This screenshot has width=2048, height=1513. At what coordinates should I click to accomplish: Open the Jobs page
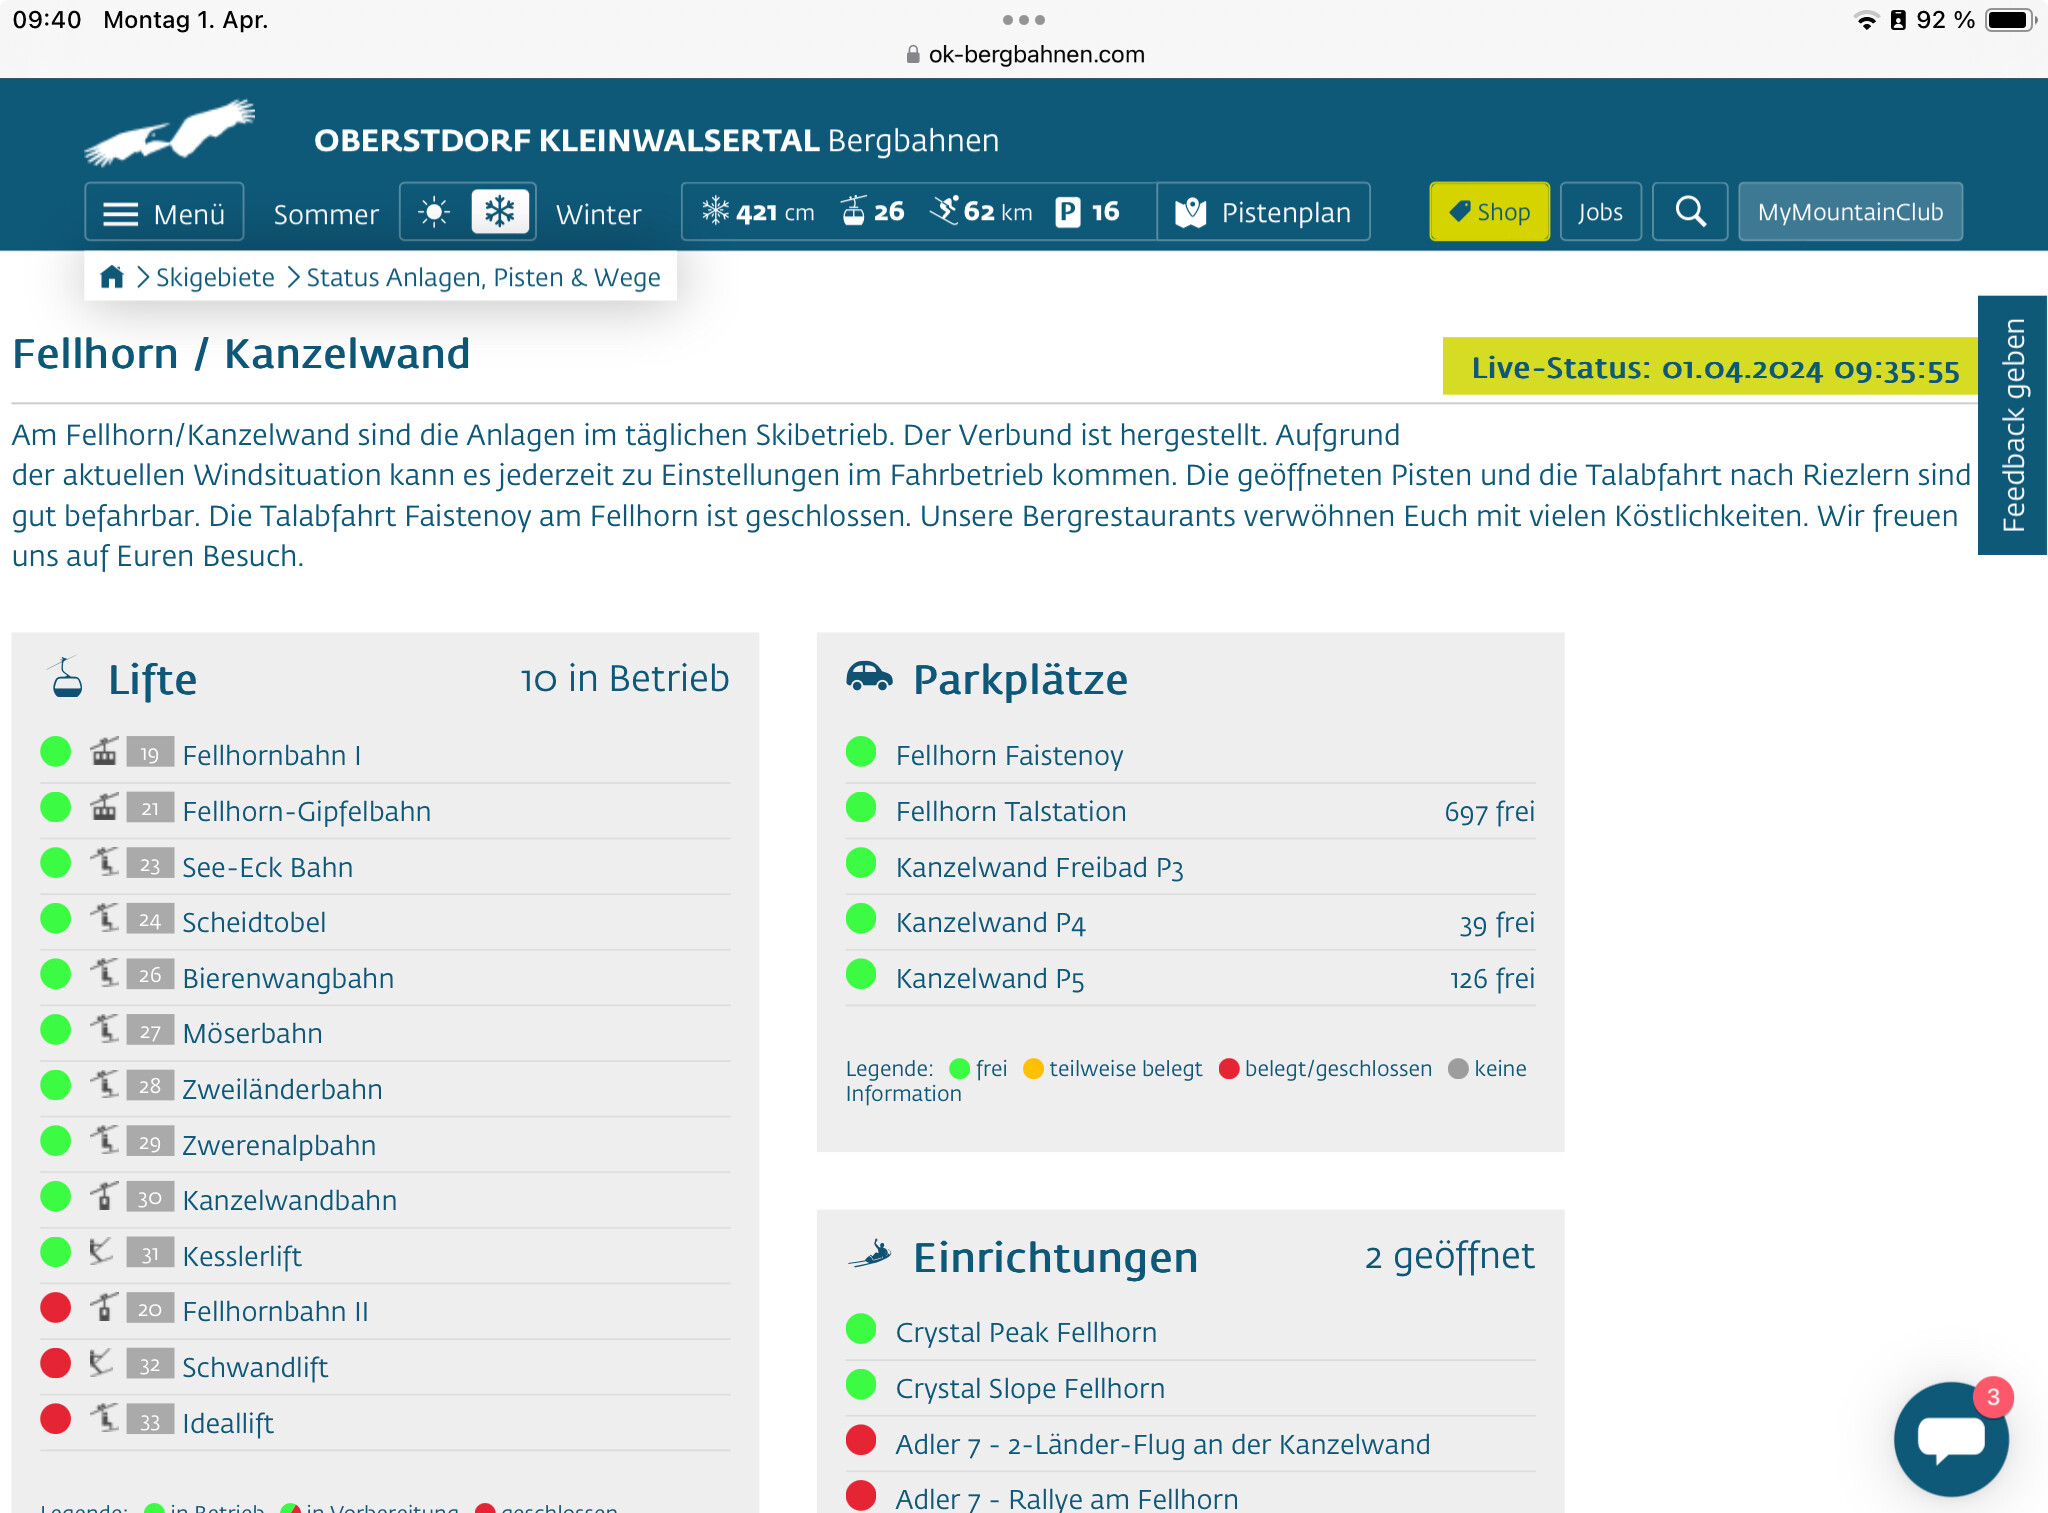tap(1600, 212)
